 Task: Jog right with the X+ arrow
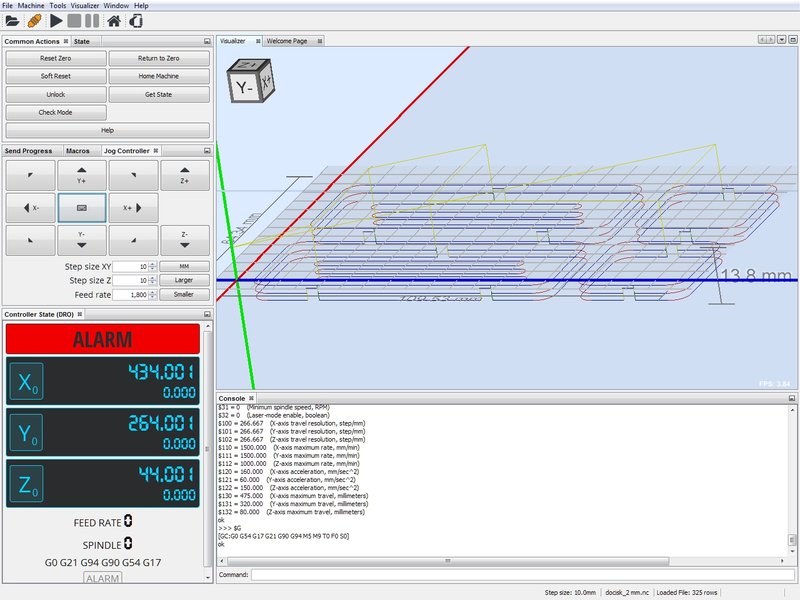(133, 208)
